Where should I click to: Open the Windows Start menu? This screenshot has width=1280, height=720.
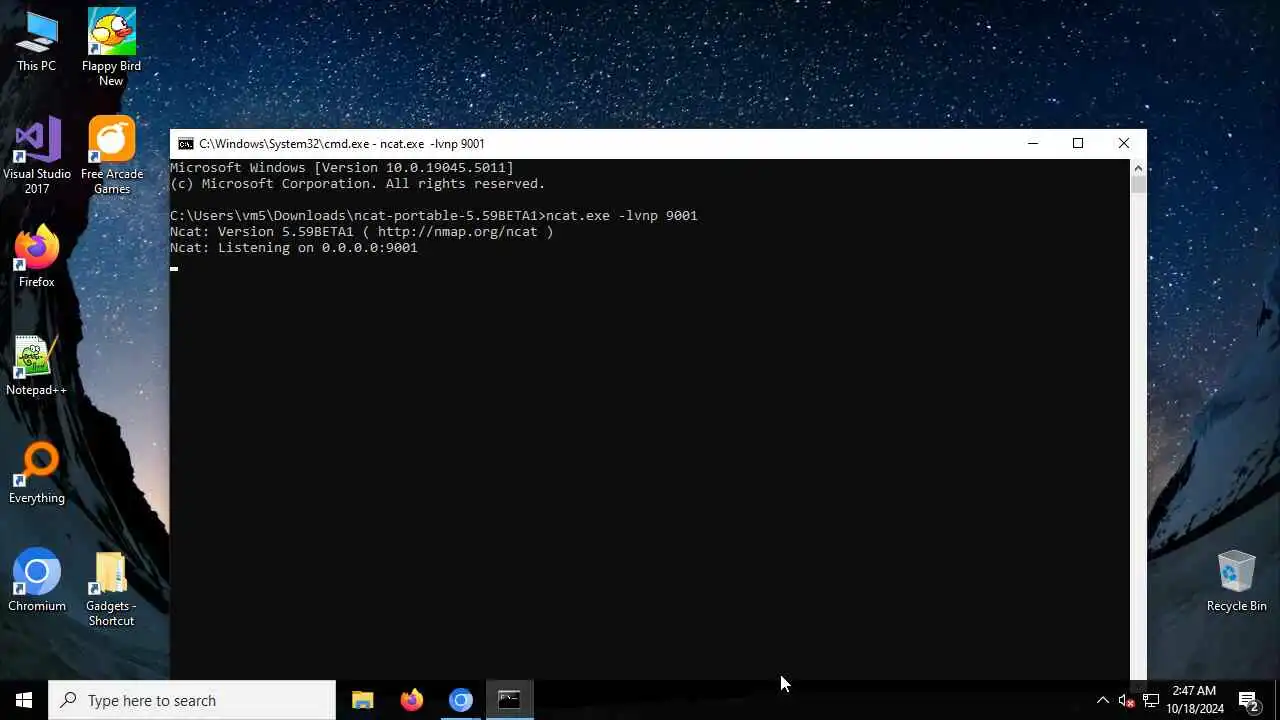point(24,700)
